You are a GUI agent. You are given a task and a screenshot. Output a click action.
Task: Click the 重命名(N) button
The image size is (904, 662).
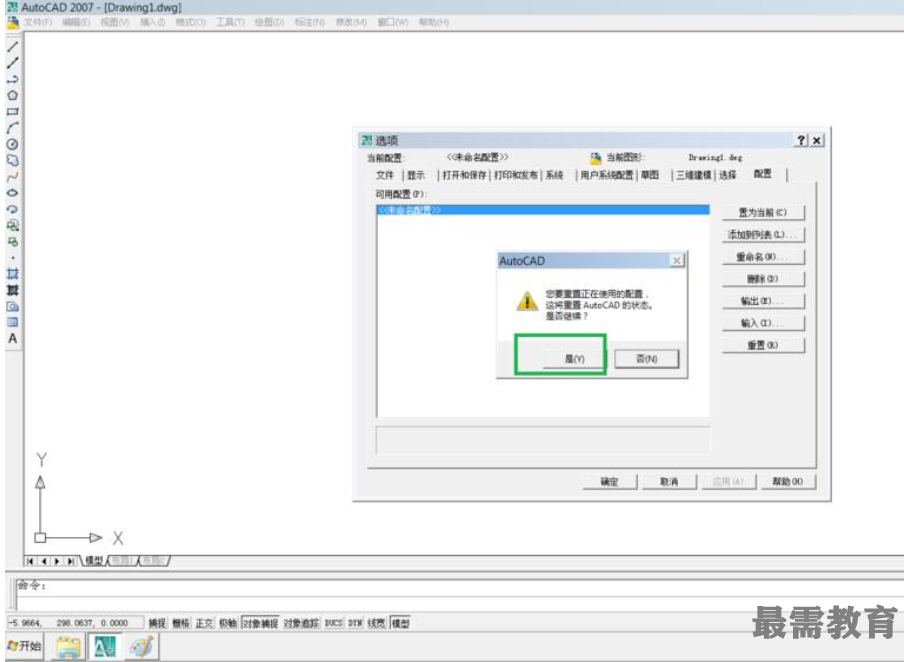(763, 257)
